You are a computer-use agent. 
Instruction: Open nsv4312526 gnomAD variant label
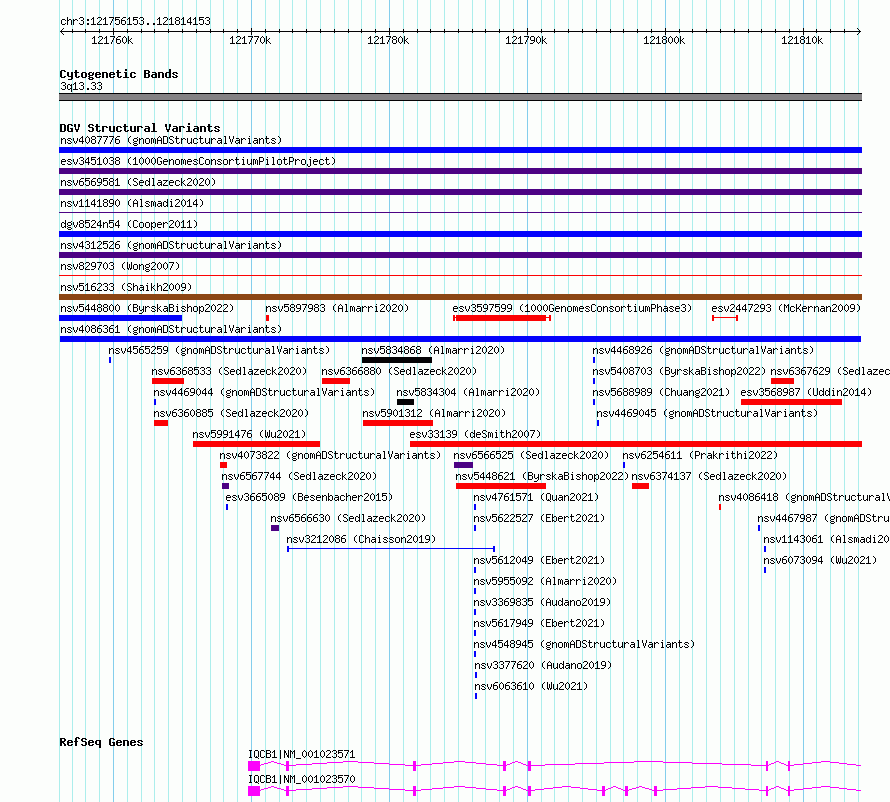tap(171, 245)
